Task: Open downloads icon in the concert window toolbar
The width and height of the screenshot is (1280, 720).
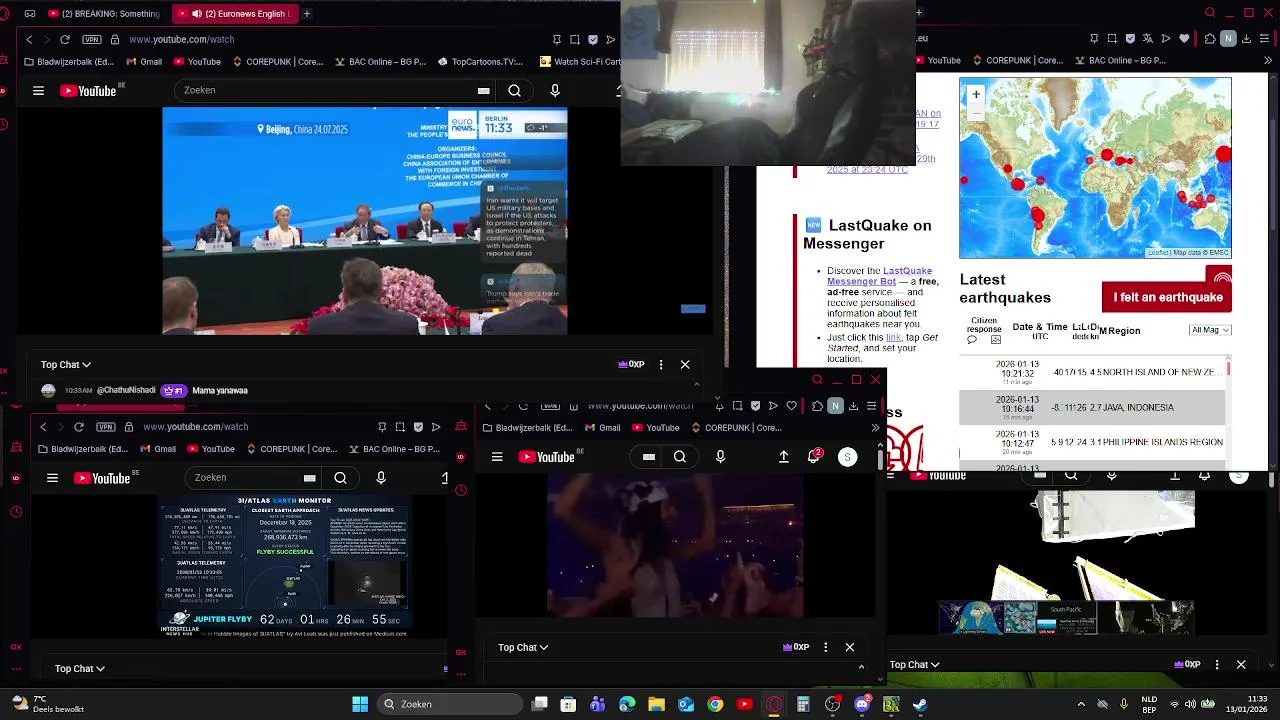Action: [853, 406]
